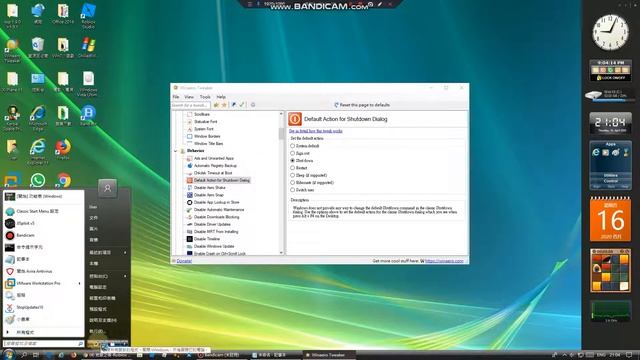Image resolution: width=640 pixels, height=360 pixels.
Task: Select 'Disable Downloads Blocking' tree item
Action: 216,217
